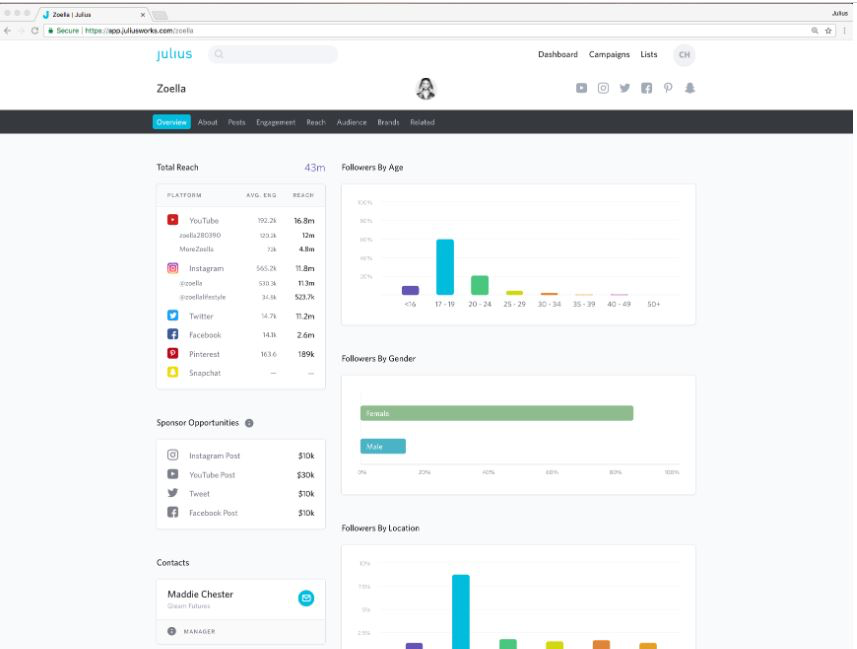Click the Twitter icon in Zoella's social row
857x649 pixels.
tap(624, 88)
